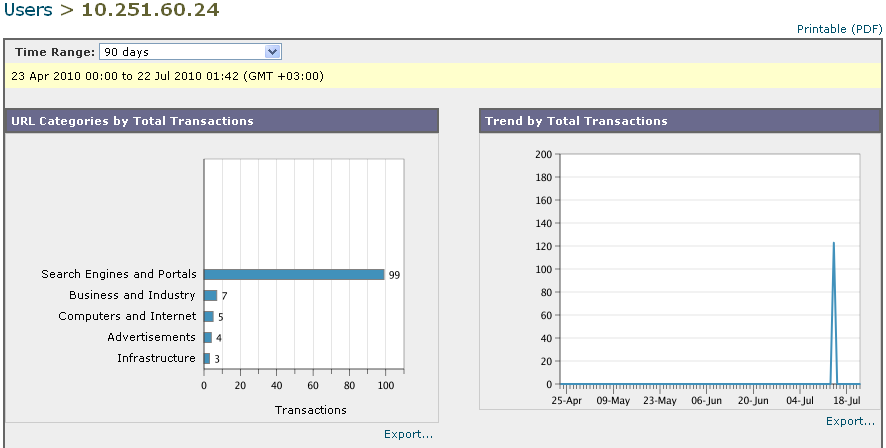Click the Infrastructure bar
The image size is (886, 448).
207,358
